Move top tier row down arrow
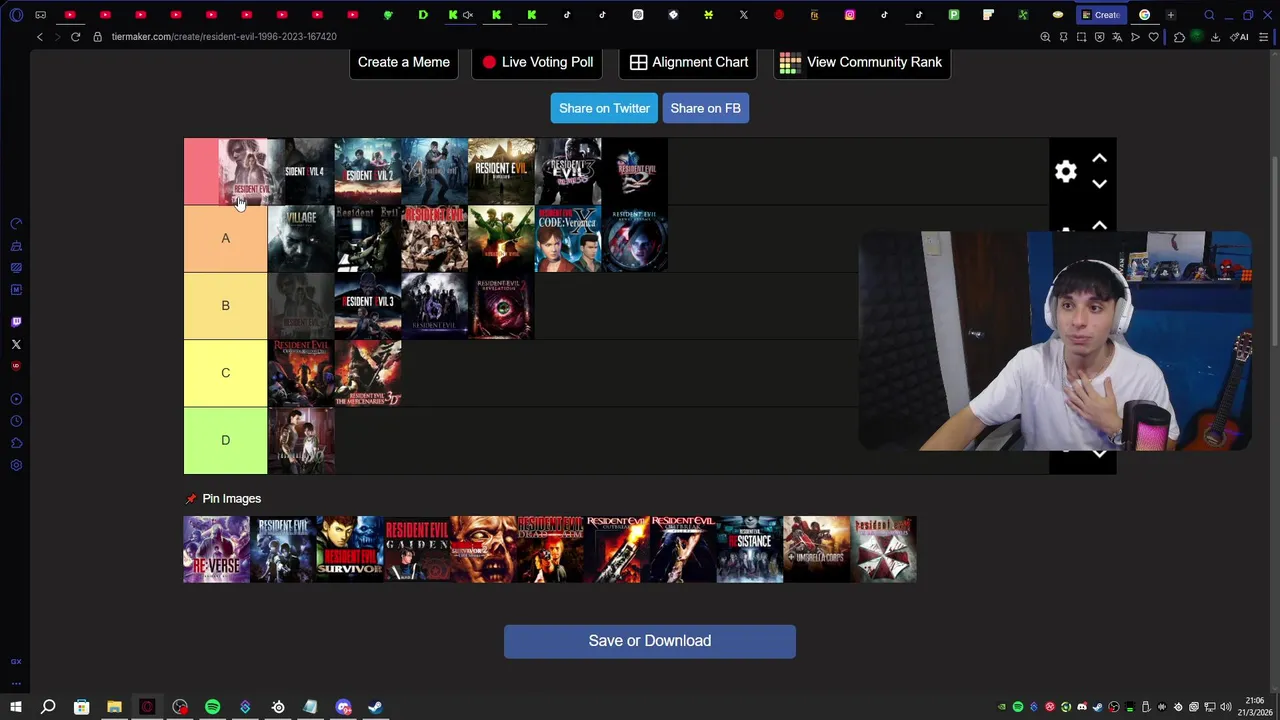 click(x=1100, y=184)
